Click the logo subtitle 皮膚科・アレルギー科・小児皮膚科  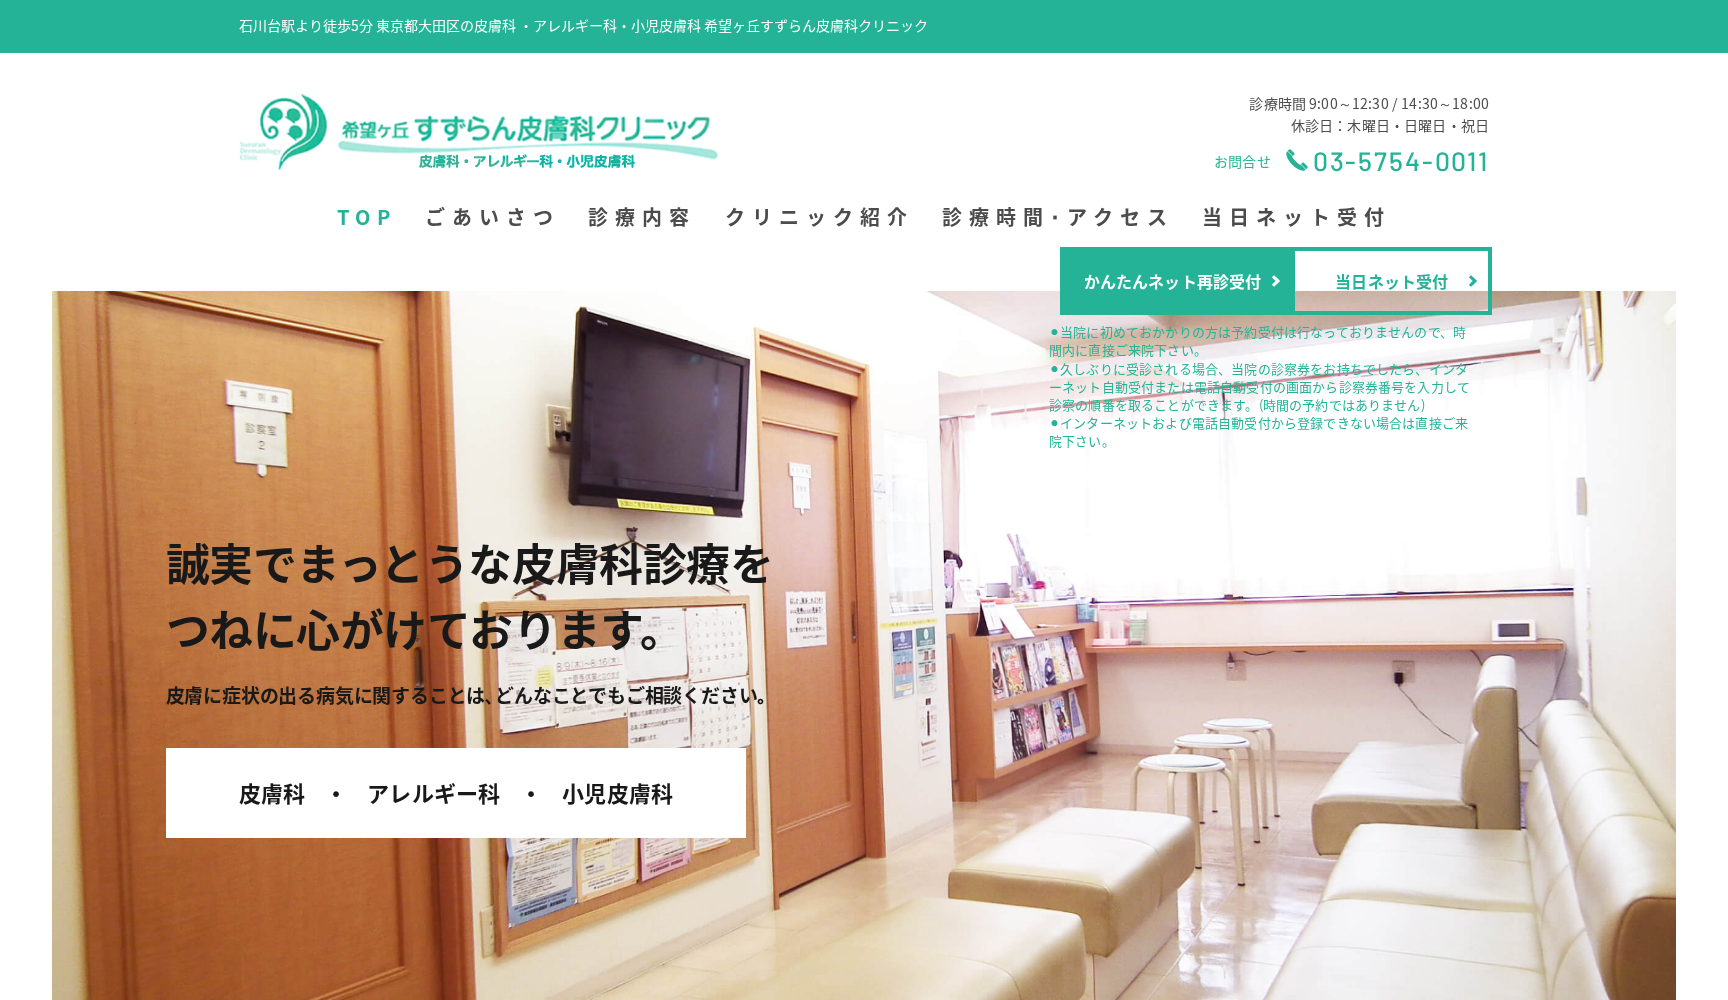click(527, 160)
